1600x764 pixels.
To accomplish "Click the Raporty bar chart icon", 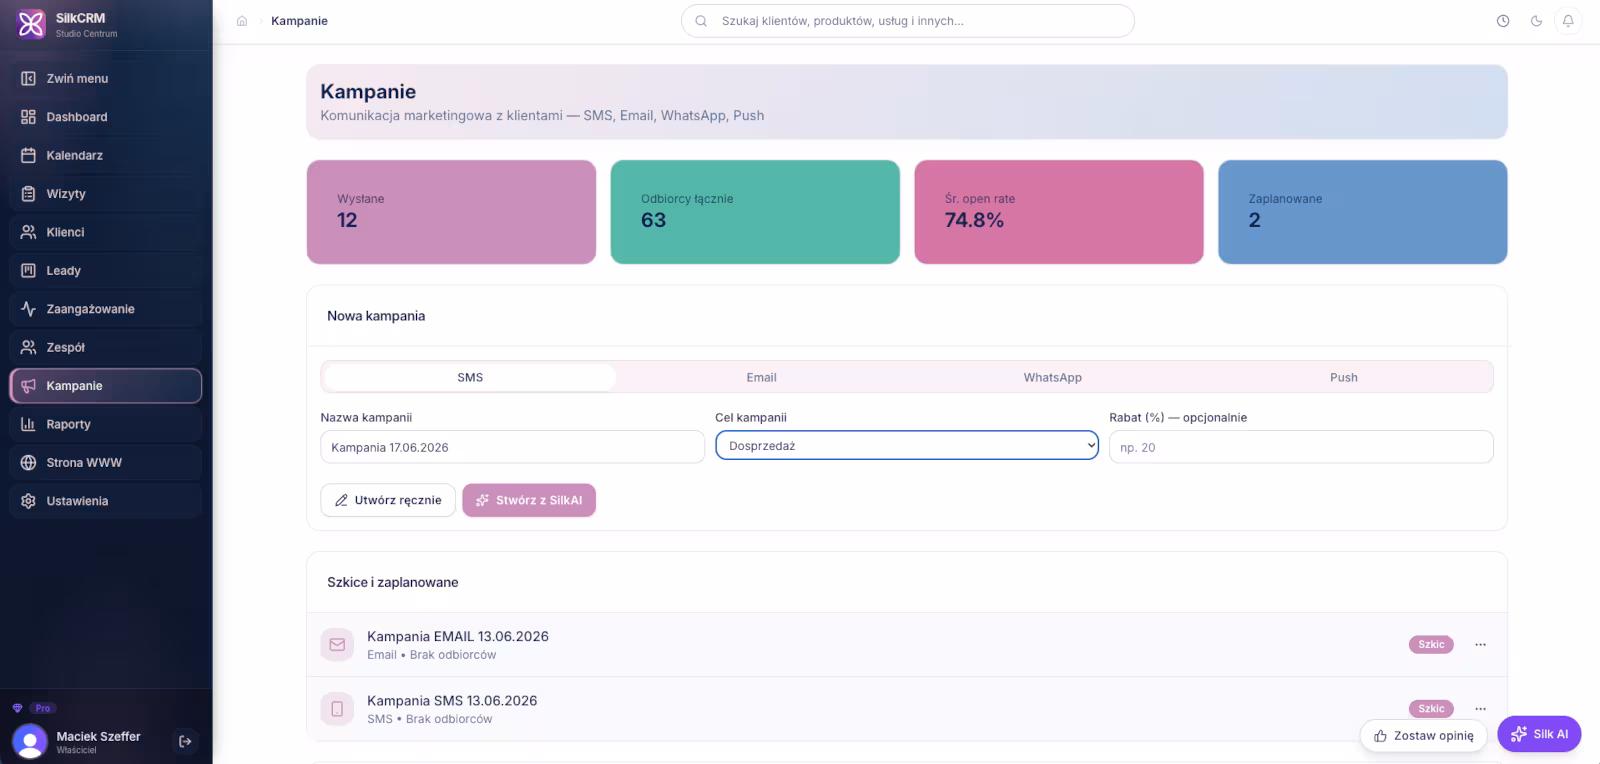I will click(28, 424).
